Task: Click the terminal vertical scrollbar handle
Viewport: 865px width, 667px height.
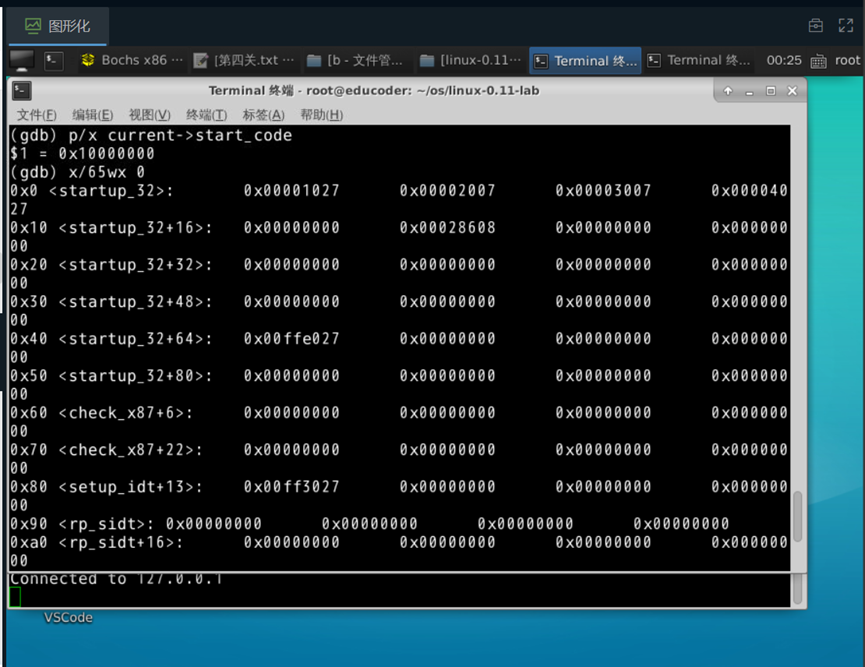Action: pos(797,516)
